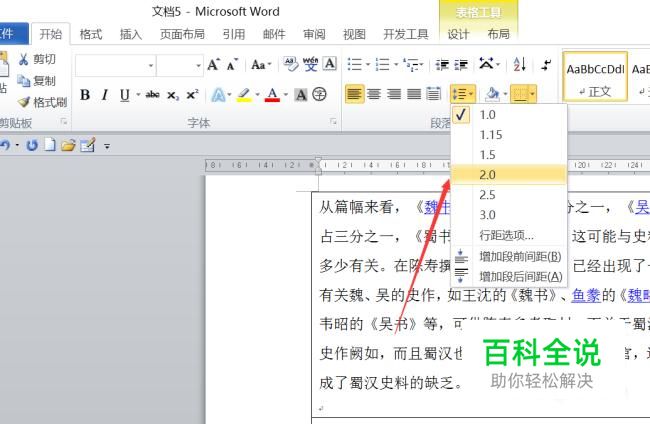Viewport: 650px width, 424px height.
Task: Open the Phonetic Guide (wén) tool
Action: (310, 64)
